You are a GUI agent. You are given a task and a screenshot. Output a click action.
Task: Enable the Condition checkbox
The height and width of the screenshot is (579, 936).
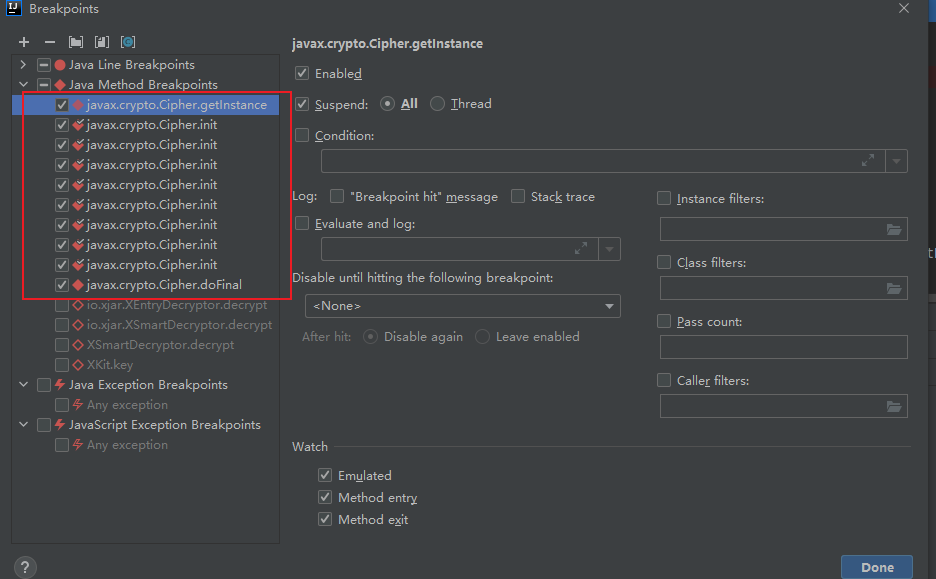tap(302, 136)
